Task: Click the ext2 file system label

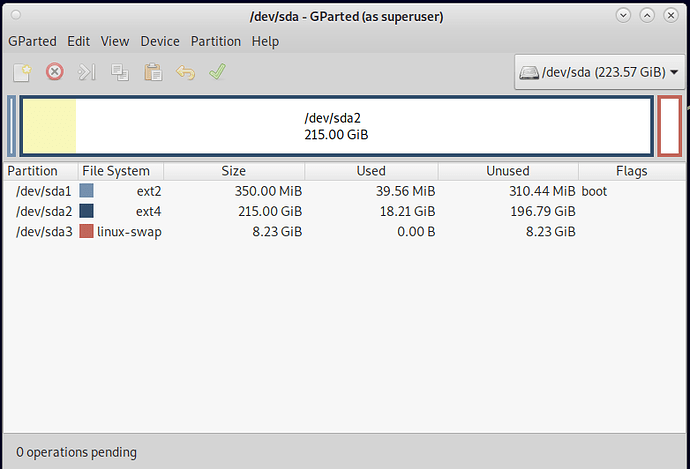Action: 149,191
